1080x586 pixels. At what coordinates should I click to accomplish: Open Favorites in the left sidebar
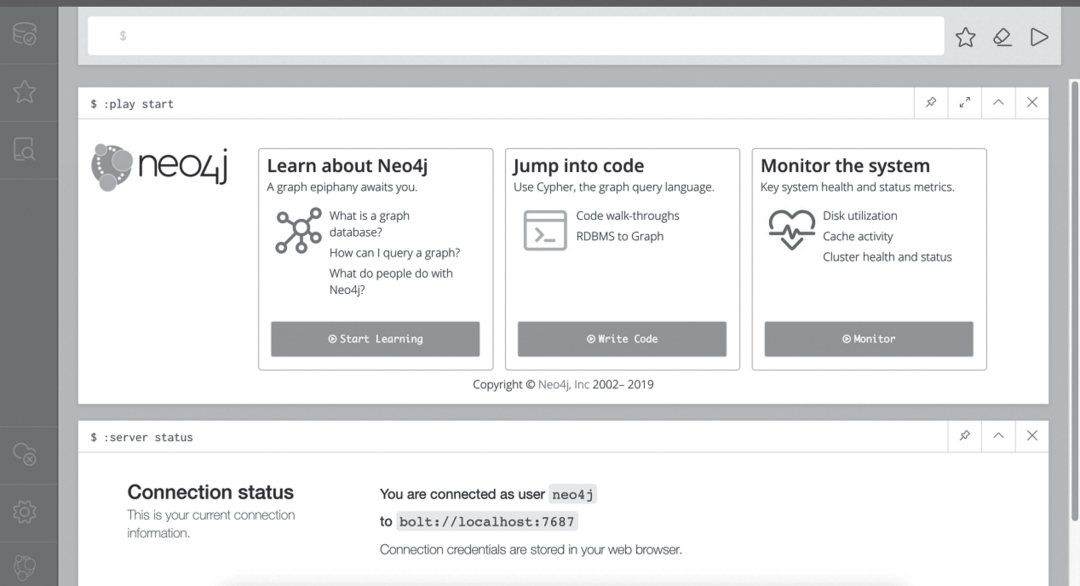25,92
